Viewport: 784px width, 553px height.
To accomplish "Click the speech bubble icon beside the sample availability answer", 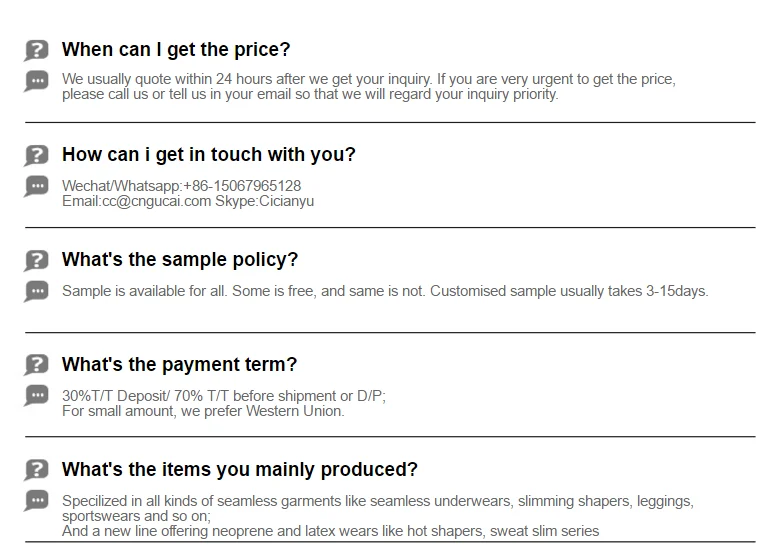I will [37, 292].
